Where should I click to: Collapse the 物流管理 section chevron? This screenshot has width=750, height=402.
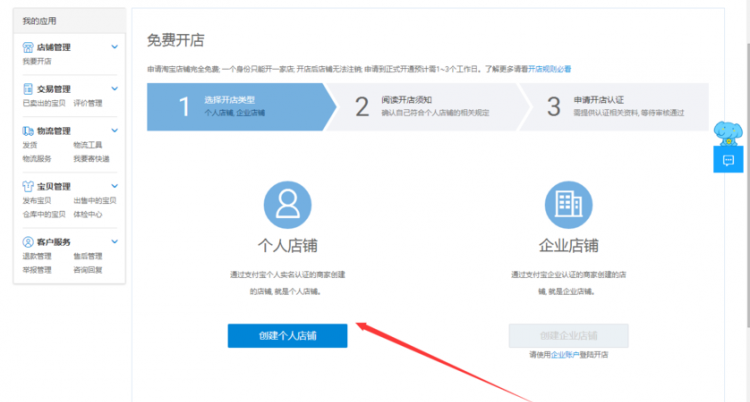point(114,130)
